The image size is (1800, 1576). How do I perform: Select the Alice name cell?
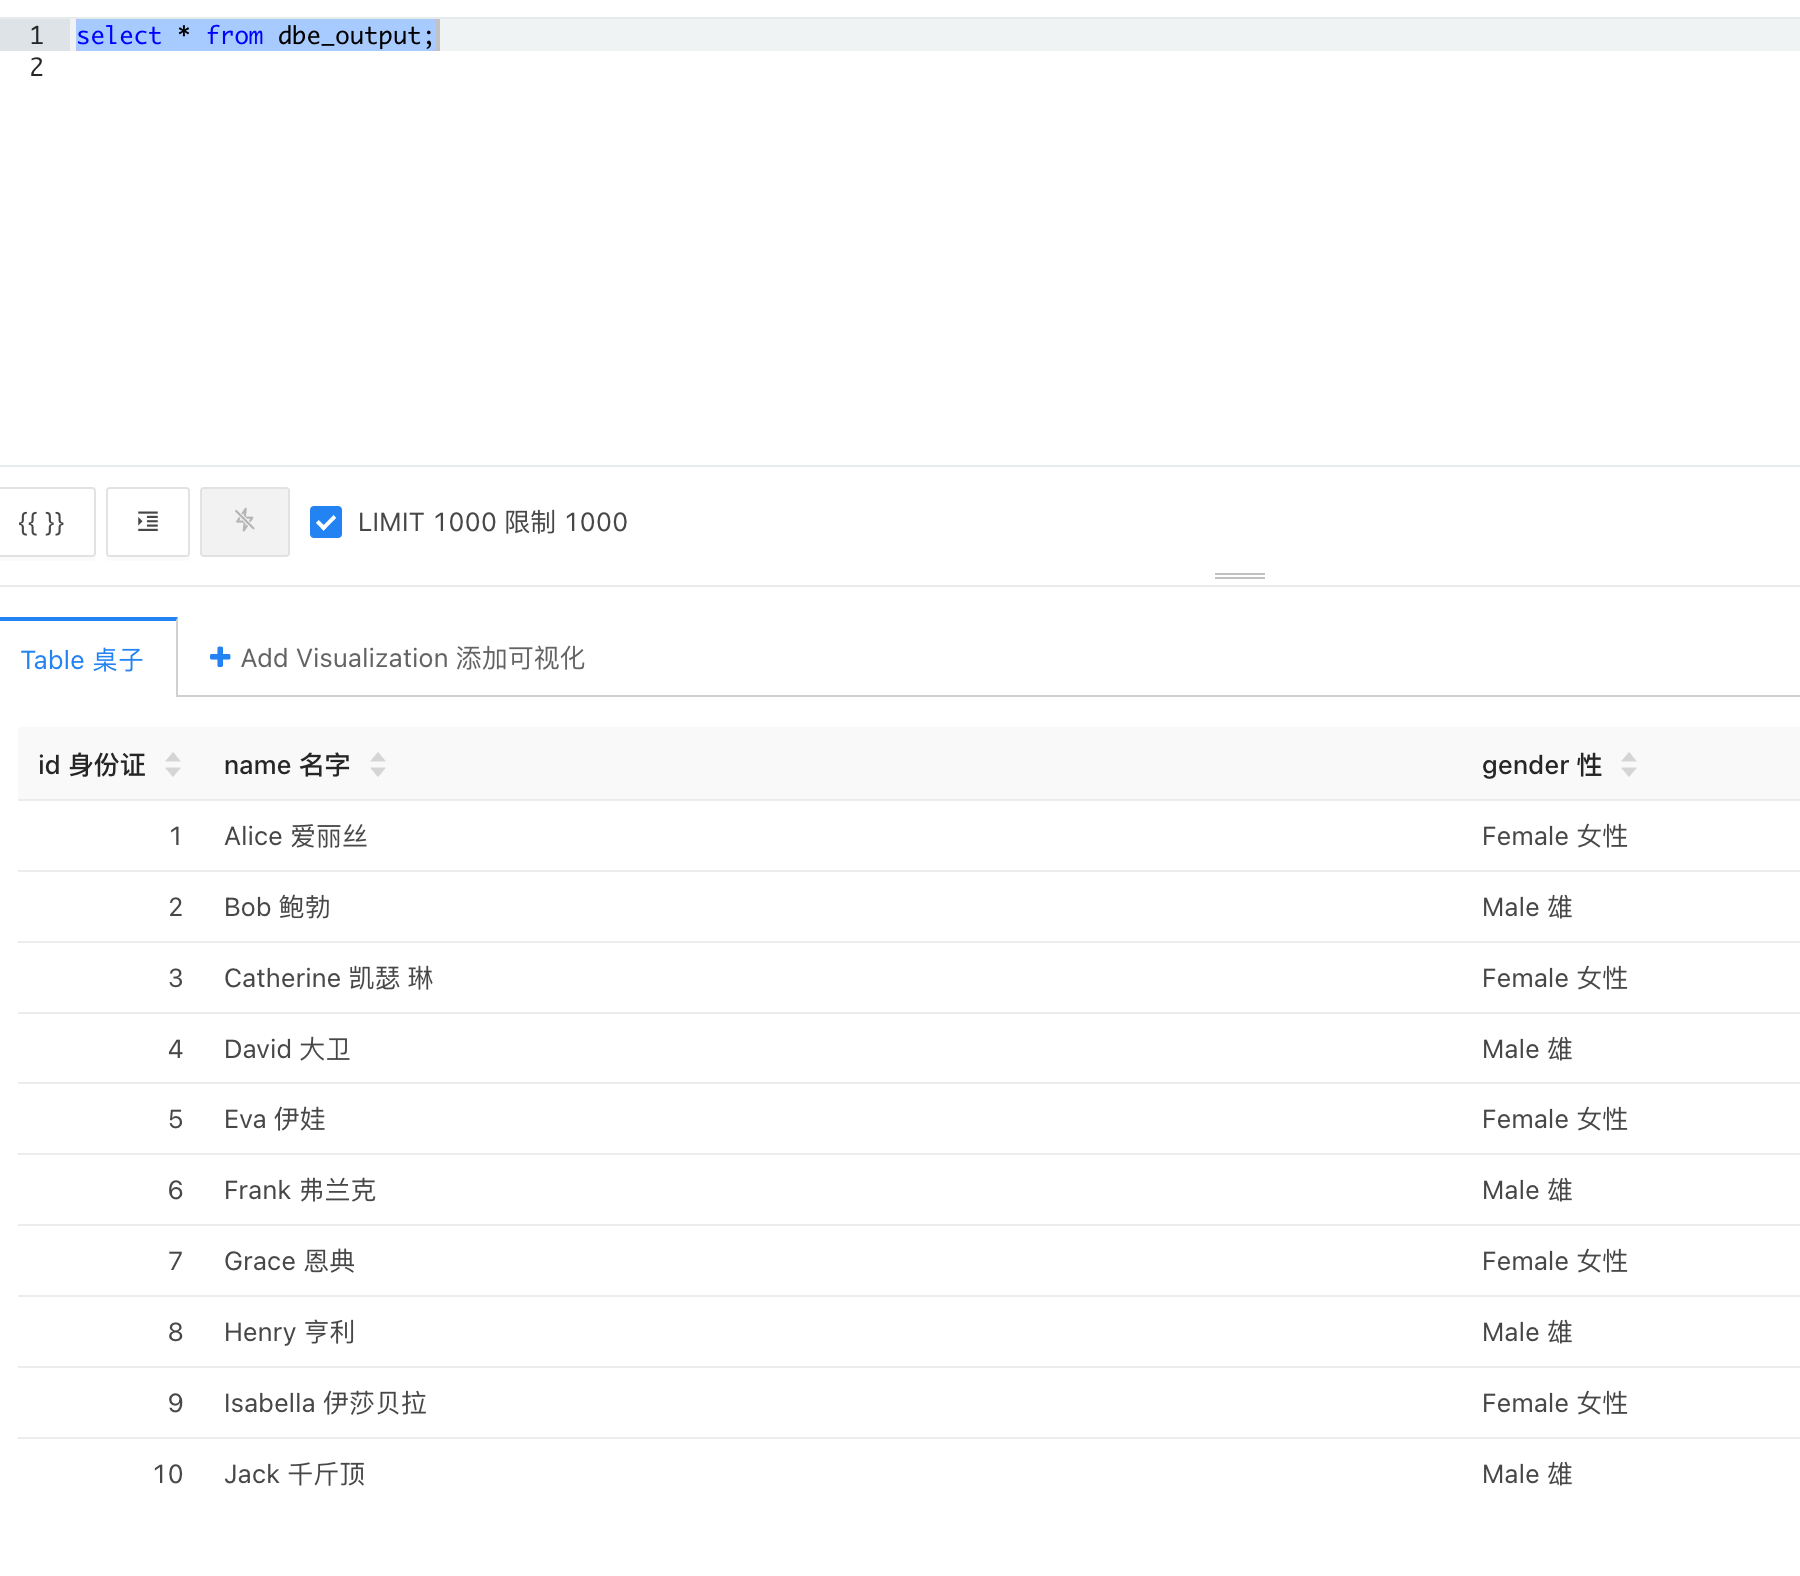pos(296,836)
